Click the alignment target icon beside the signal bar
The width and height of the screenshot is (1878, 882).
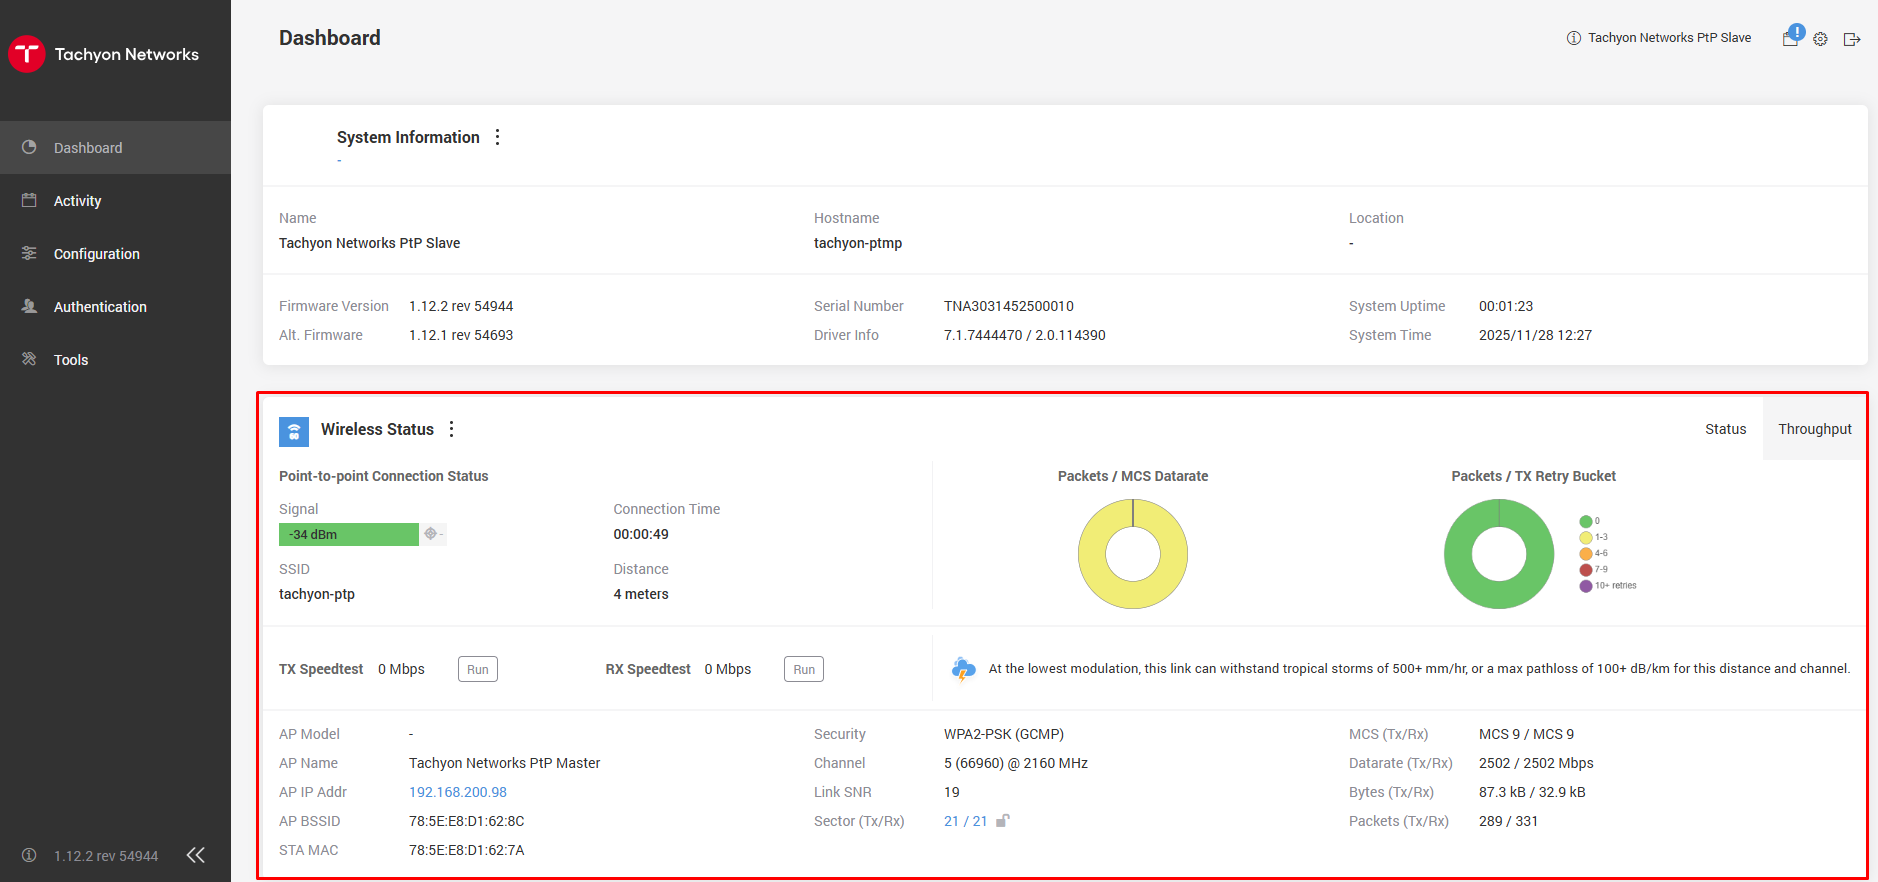[x=431, y=534]
